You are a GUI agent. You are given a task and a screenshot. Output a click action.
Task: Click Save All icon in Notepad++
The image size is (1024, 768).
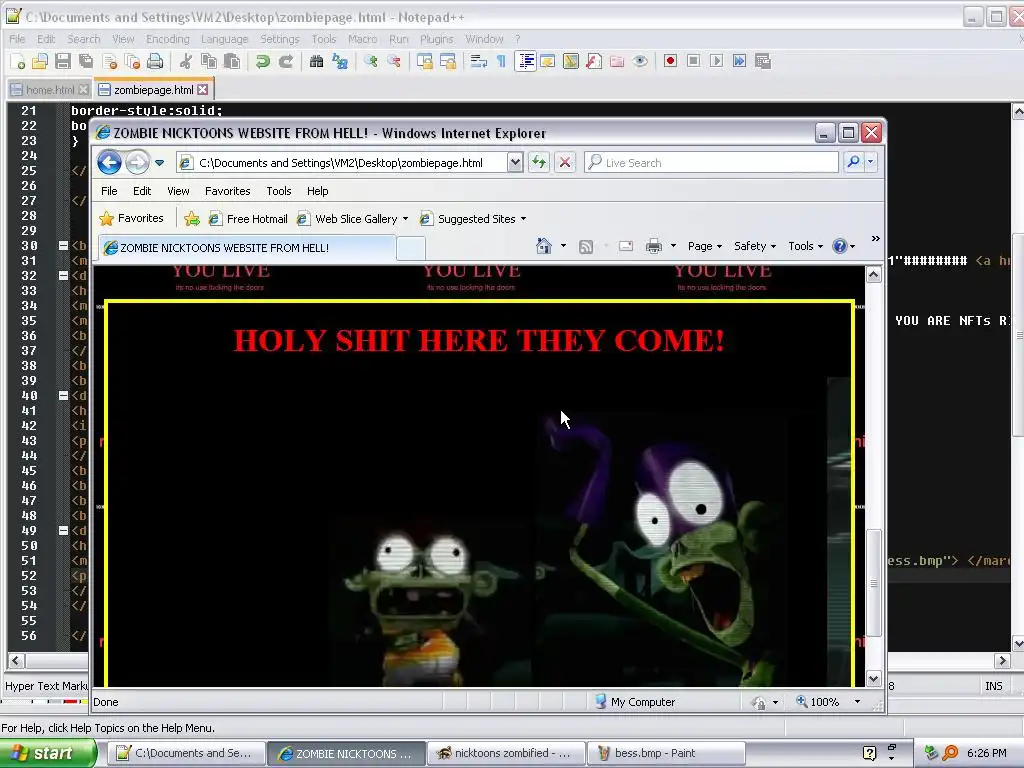click(x=86, y=61)
